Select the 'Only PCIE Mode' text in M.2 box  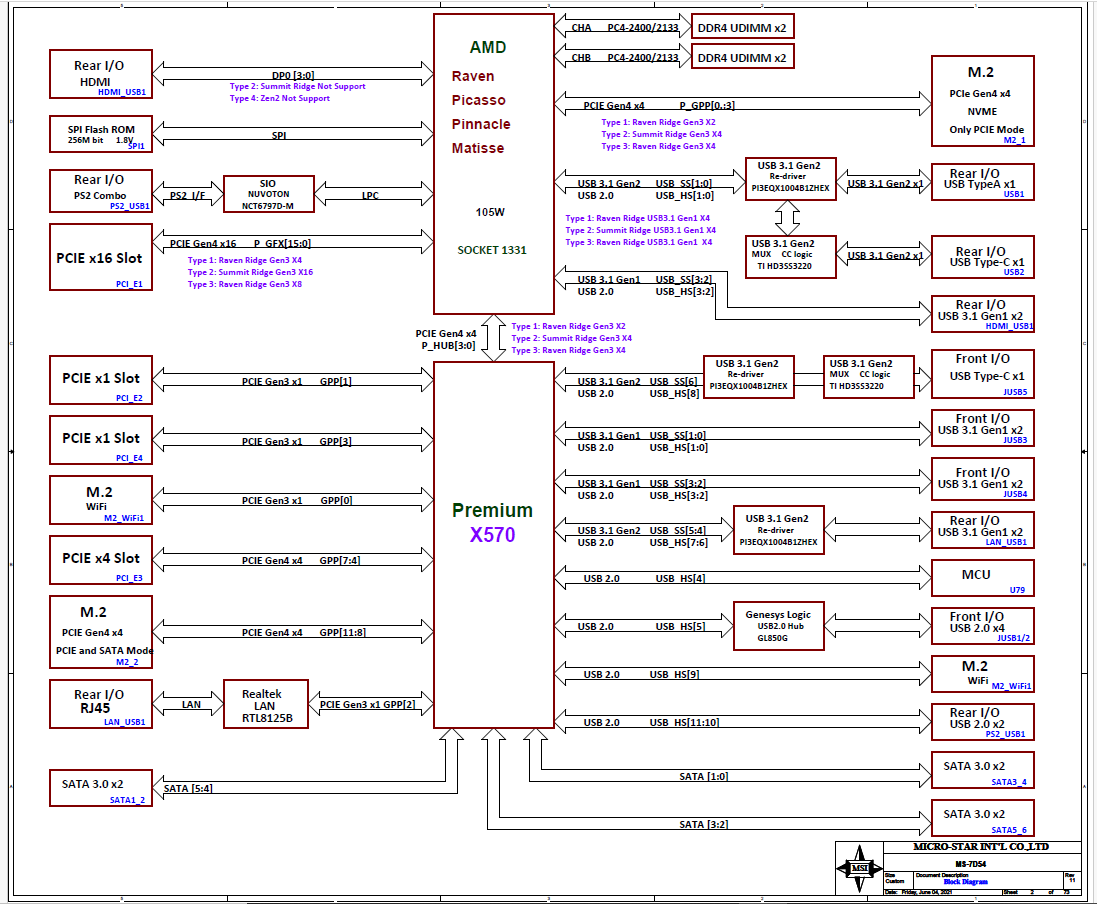click(x=986, y=129)
